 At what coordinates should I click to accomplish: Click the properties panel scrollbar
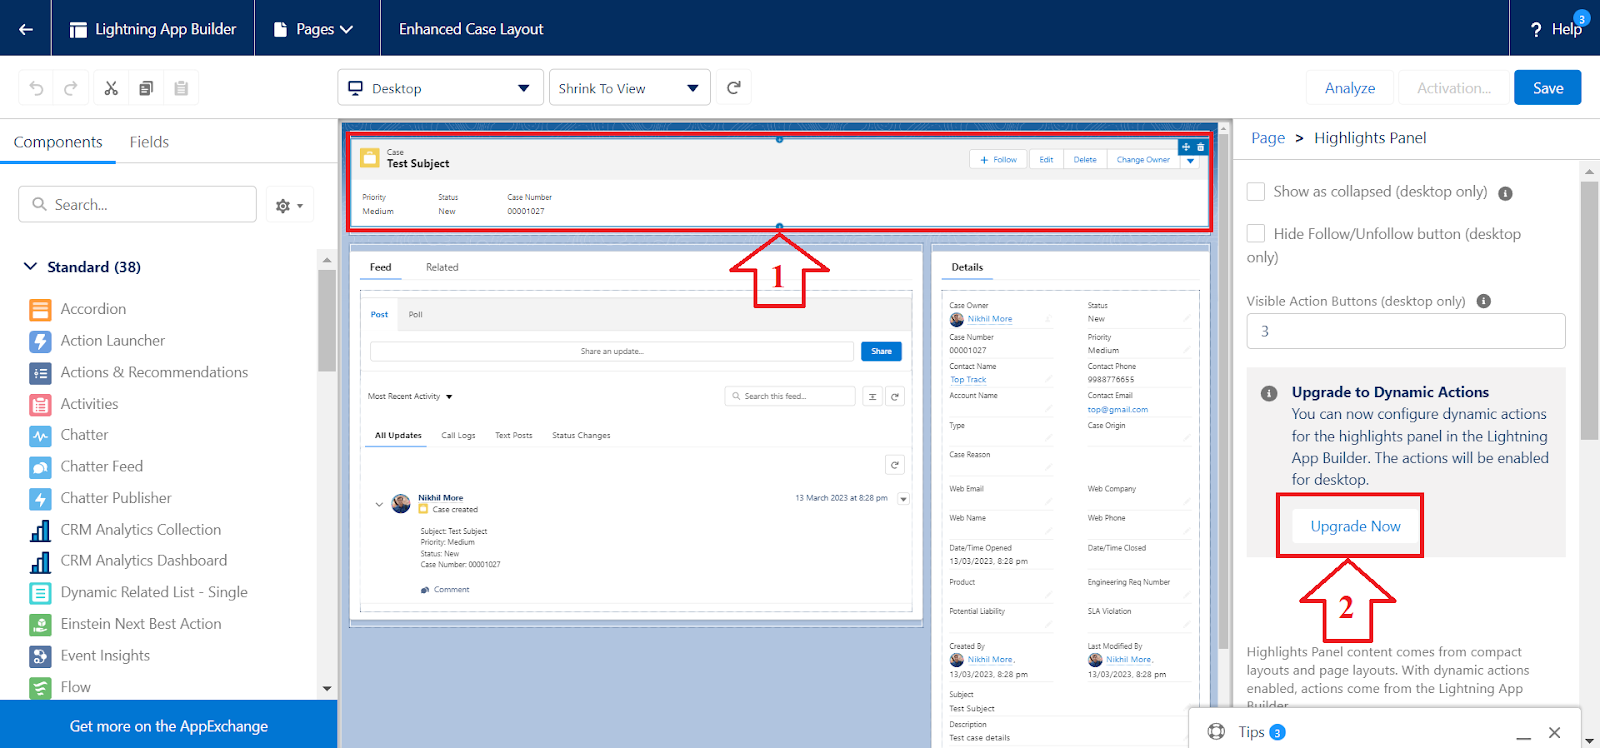click(x=1589, y=310)
